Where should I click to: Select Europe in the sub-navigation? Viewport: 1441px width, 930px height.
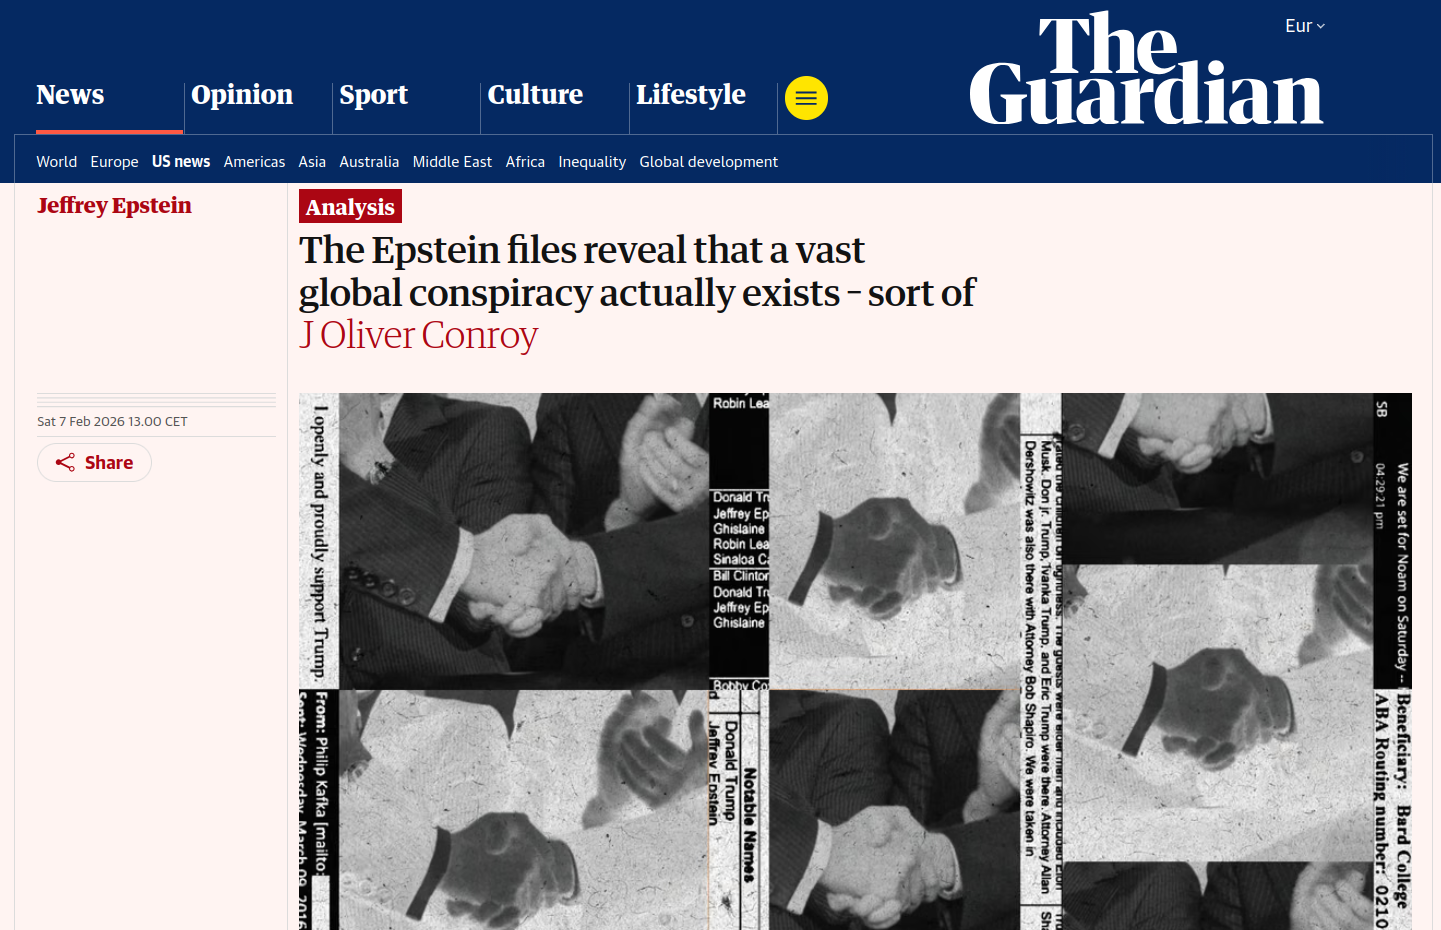coord(114,162)
